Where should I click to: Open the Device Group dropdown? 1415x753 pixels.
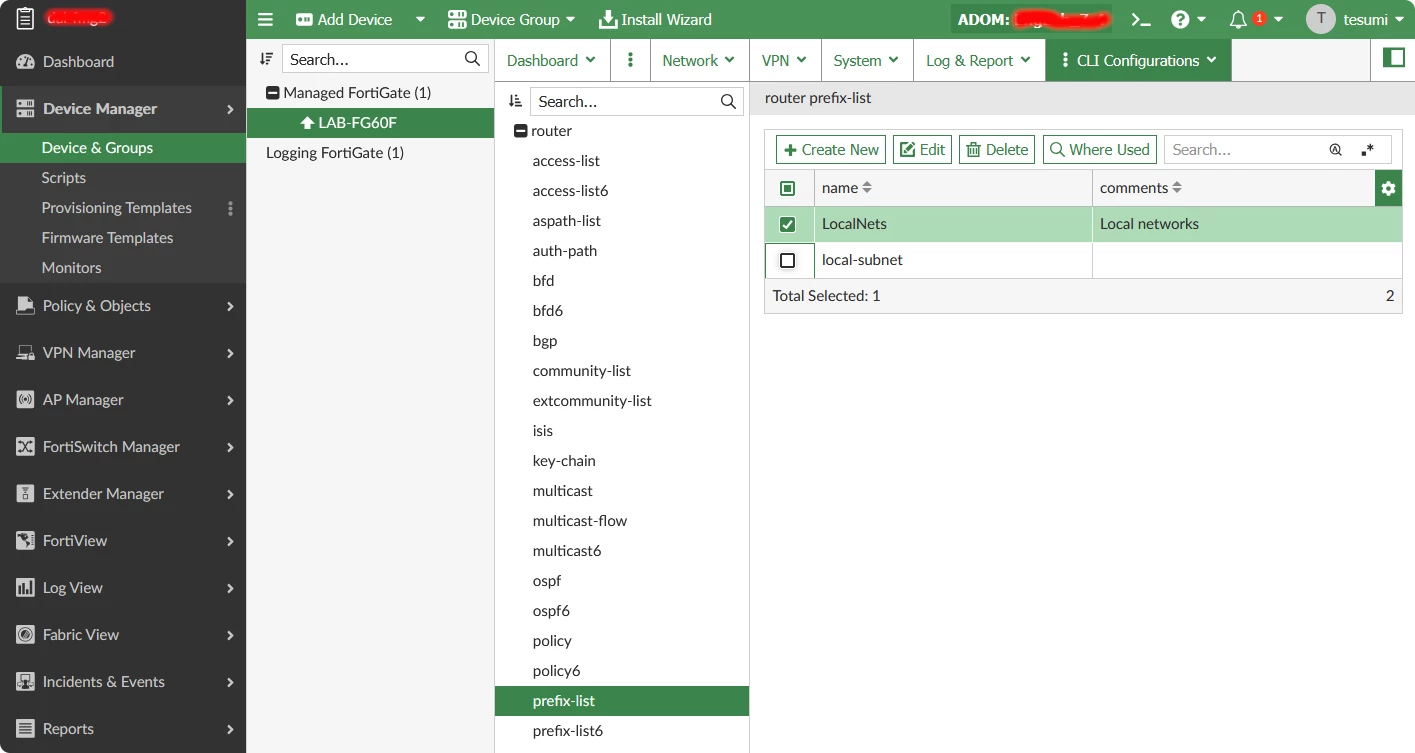point(511,20)
